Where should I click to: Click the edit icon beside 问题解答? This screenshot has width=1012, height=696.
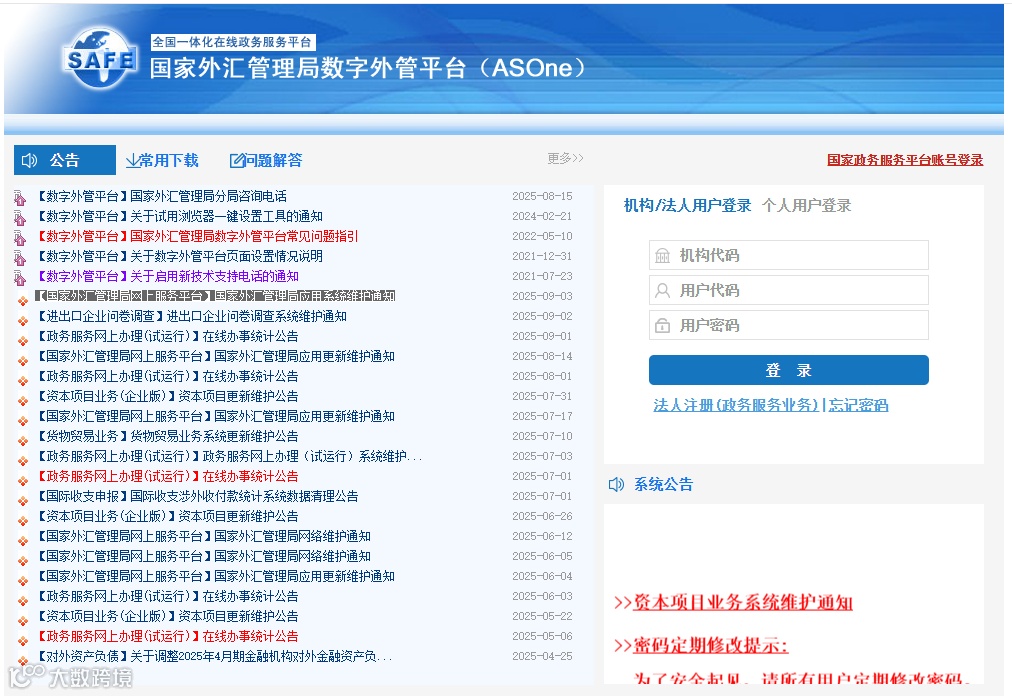click(x=237, y=160)
